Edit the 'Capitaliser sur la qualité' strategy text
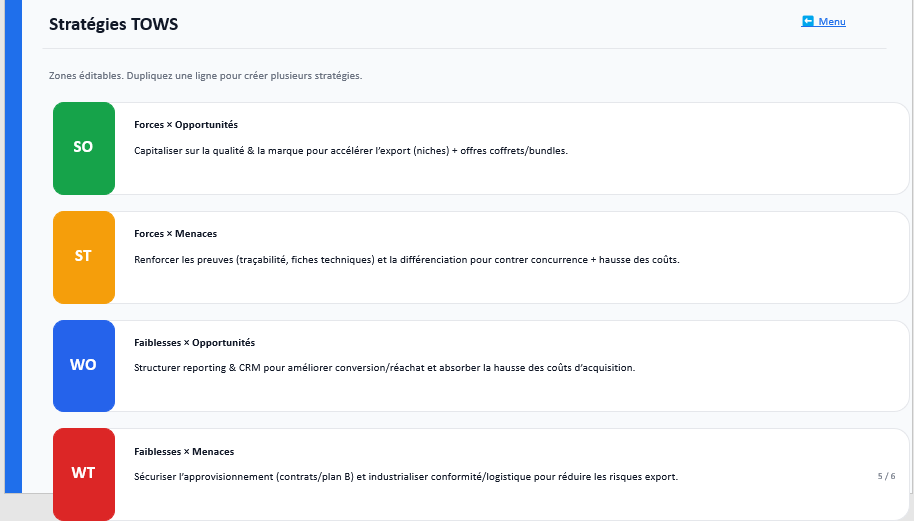The height and width of the screenshot is (521, 914). [350, 150]
